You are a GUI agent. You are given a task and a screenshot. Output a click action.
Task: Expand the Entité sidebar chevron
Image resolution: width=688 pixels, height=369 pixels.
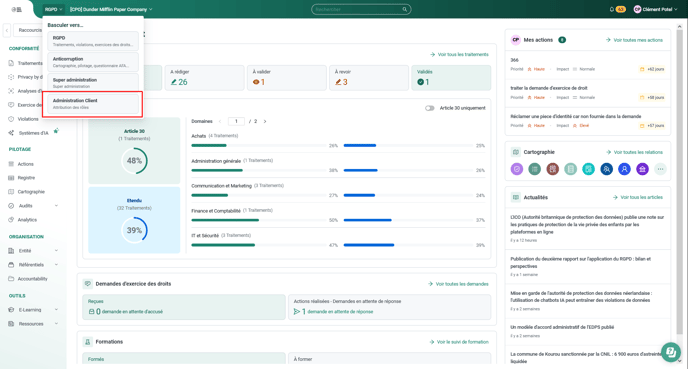(56, 251)
